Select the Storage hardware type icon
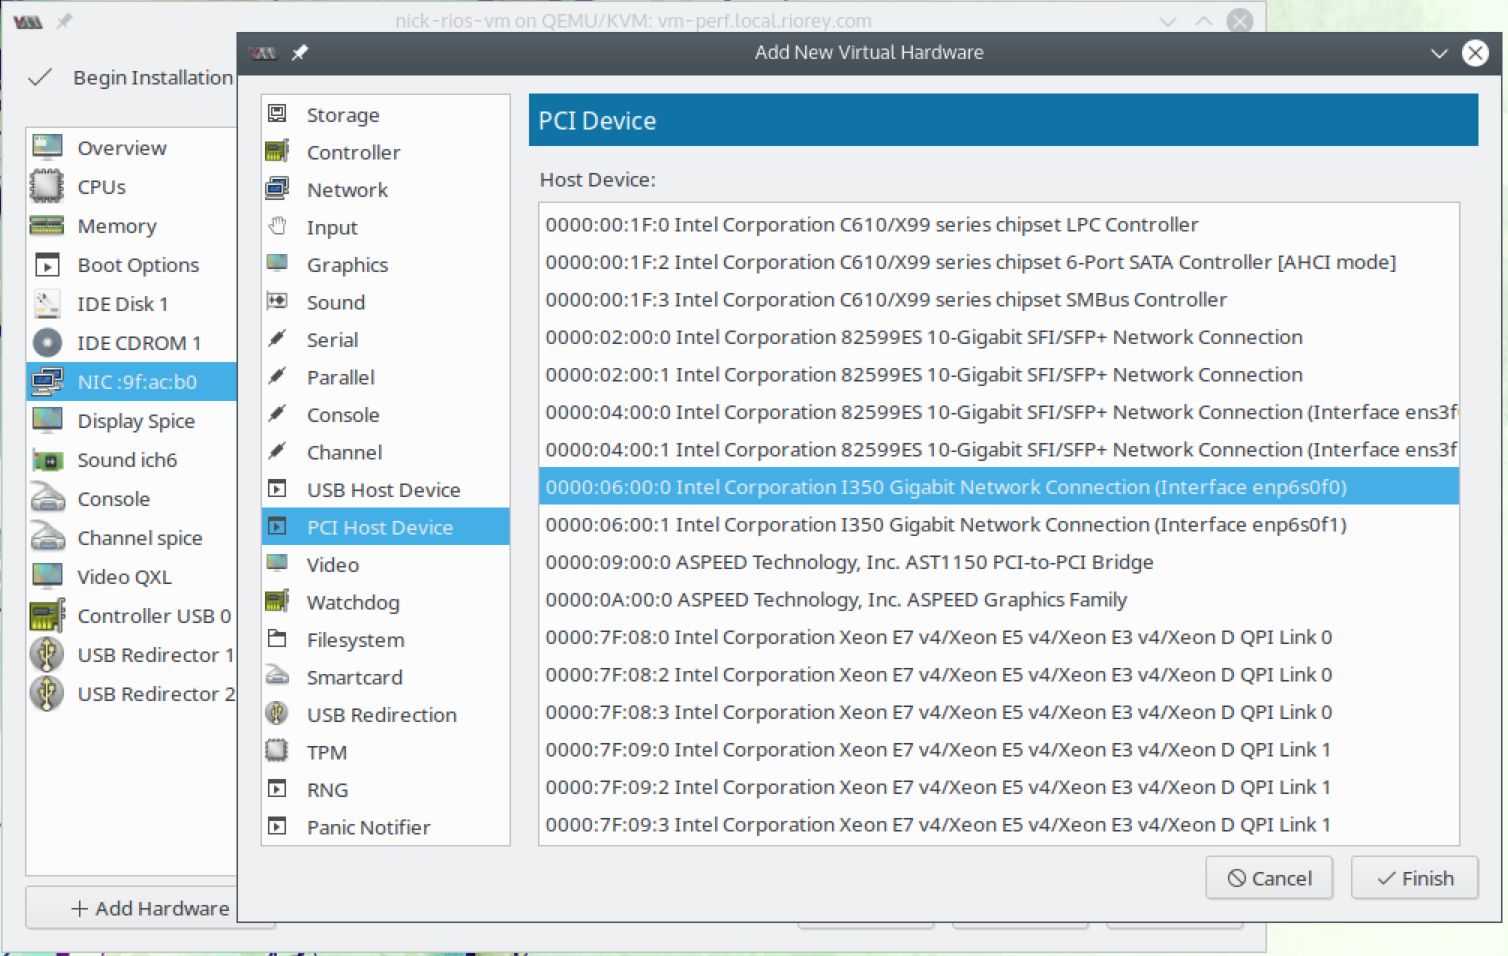Image resolution: width=1508 pixels, height=956 pixels. [277, 114]
